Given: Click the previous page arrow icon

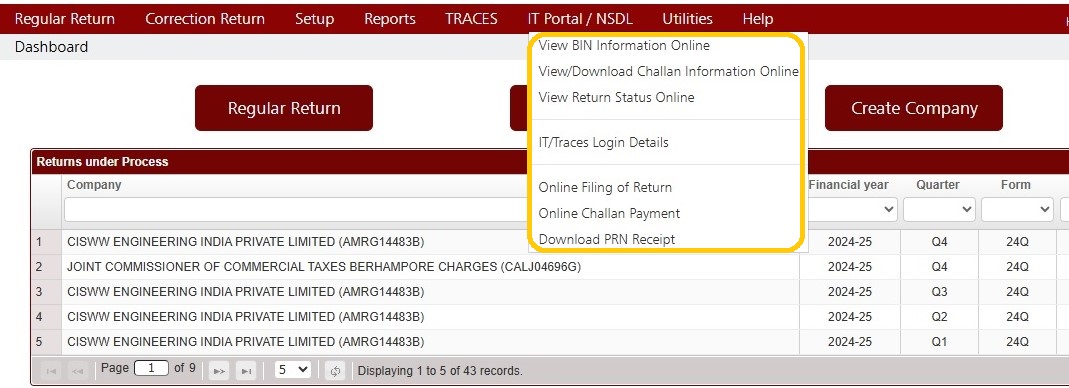Looking at the screenshot, I should [x=77, y=371].
